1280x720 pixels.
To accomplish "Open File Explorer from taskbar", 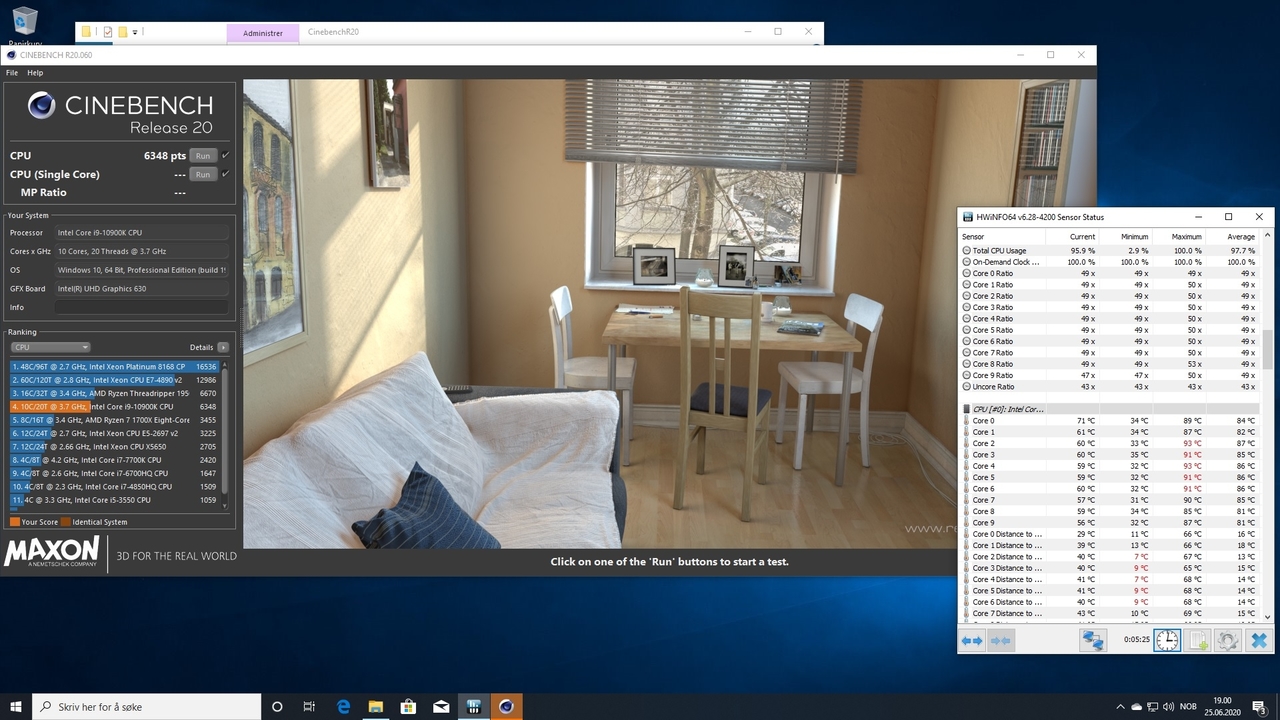I will click(x=375, y=706).
